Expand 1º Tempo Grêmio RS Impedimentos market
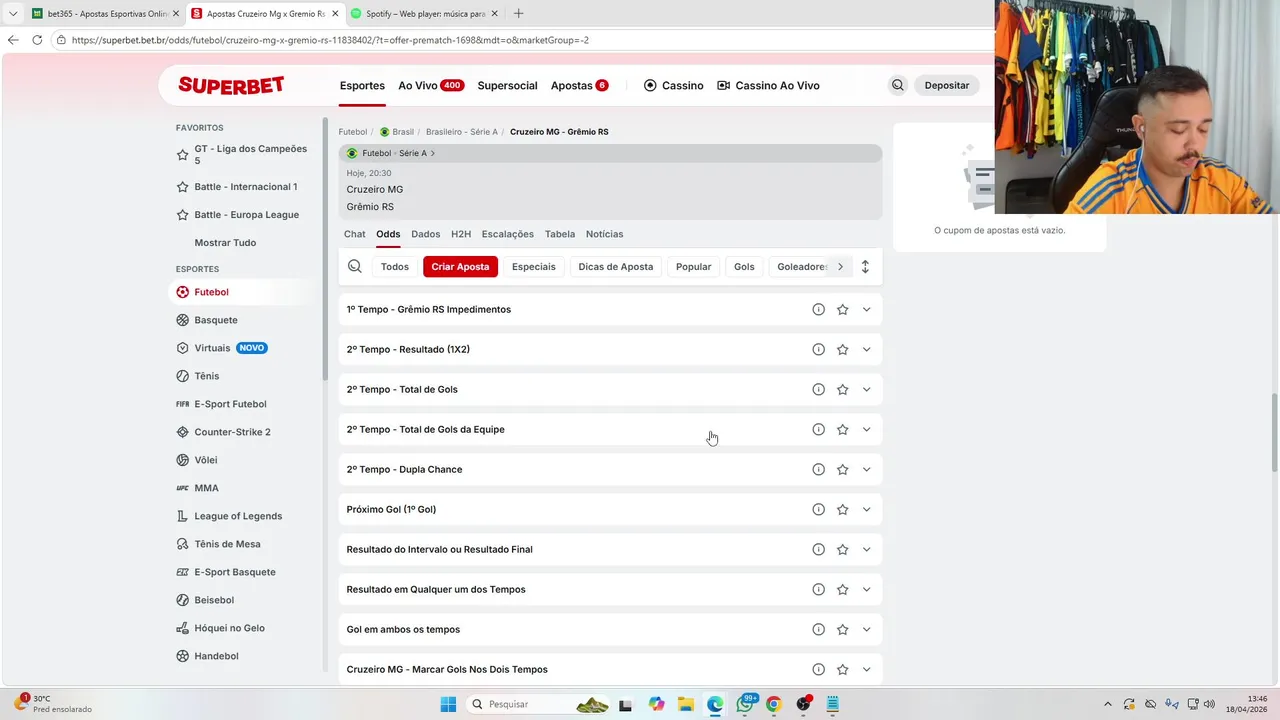 click(866, 309)
